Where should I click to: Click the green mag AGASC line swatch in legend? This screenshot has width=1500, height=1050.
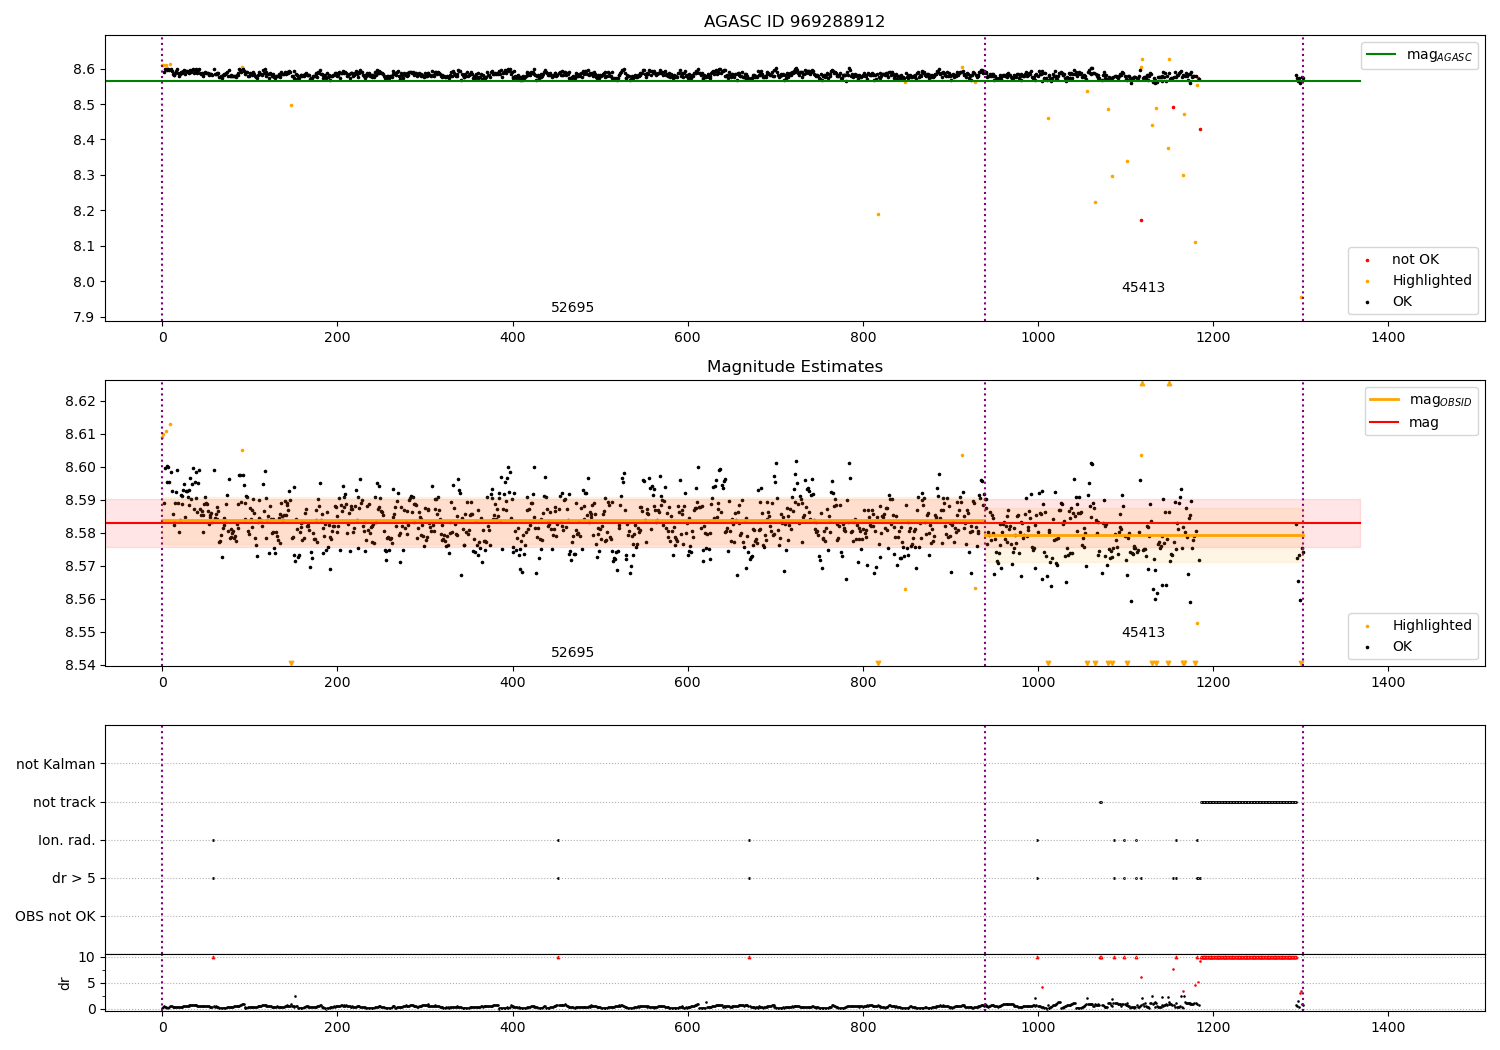(x=1382, y=55)
